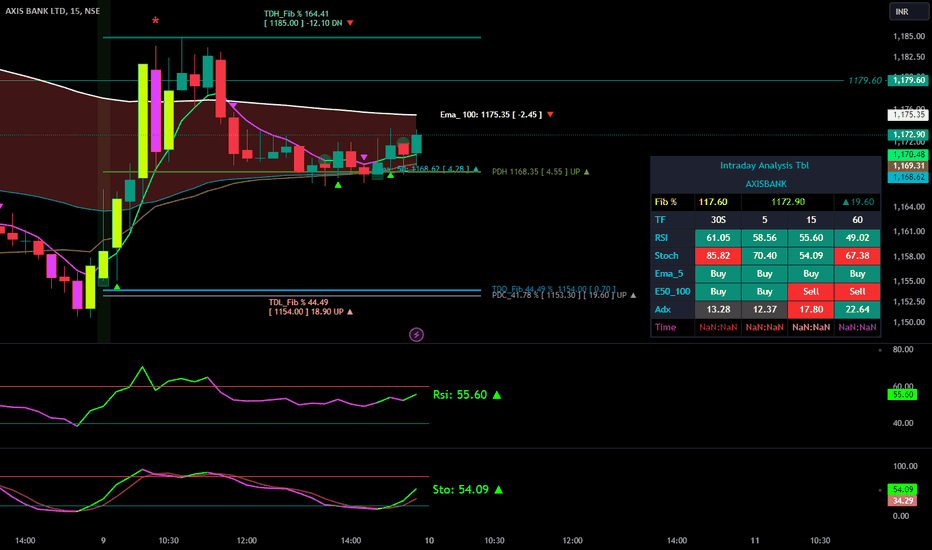Viewport: 932px width, 550px height.
Task: Click the RSI 49.02 cell
Action: 857,238
